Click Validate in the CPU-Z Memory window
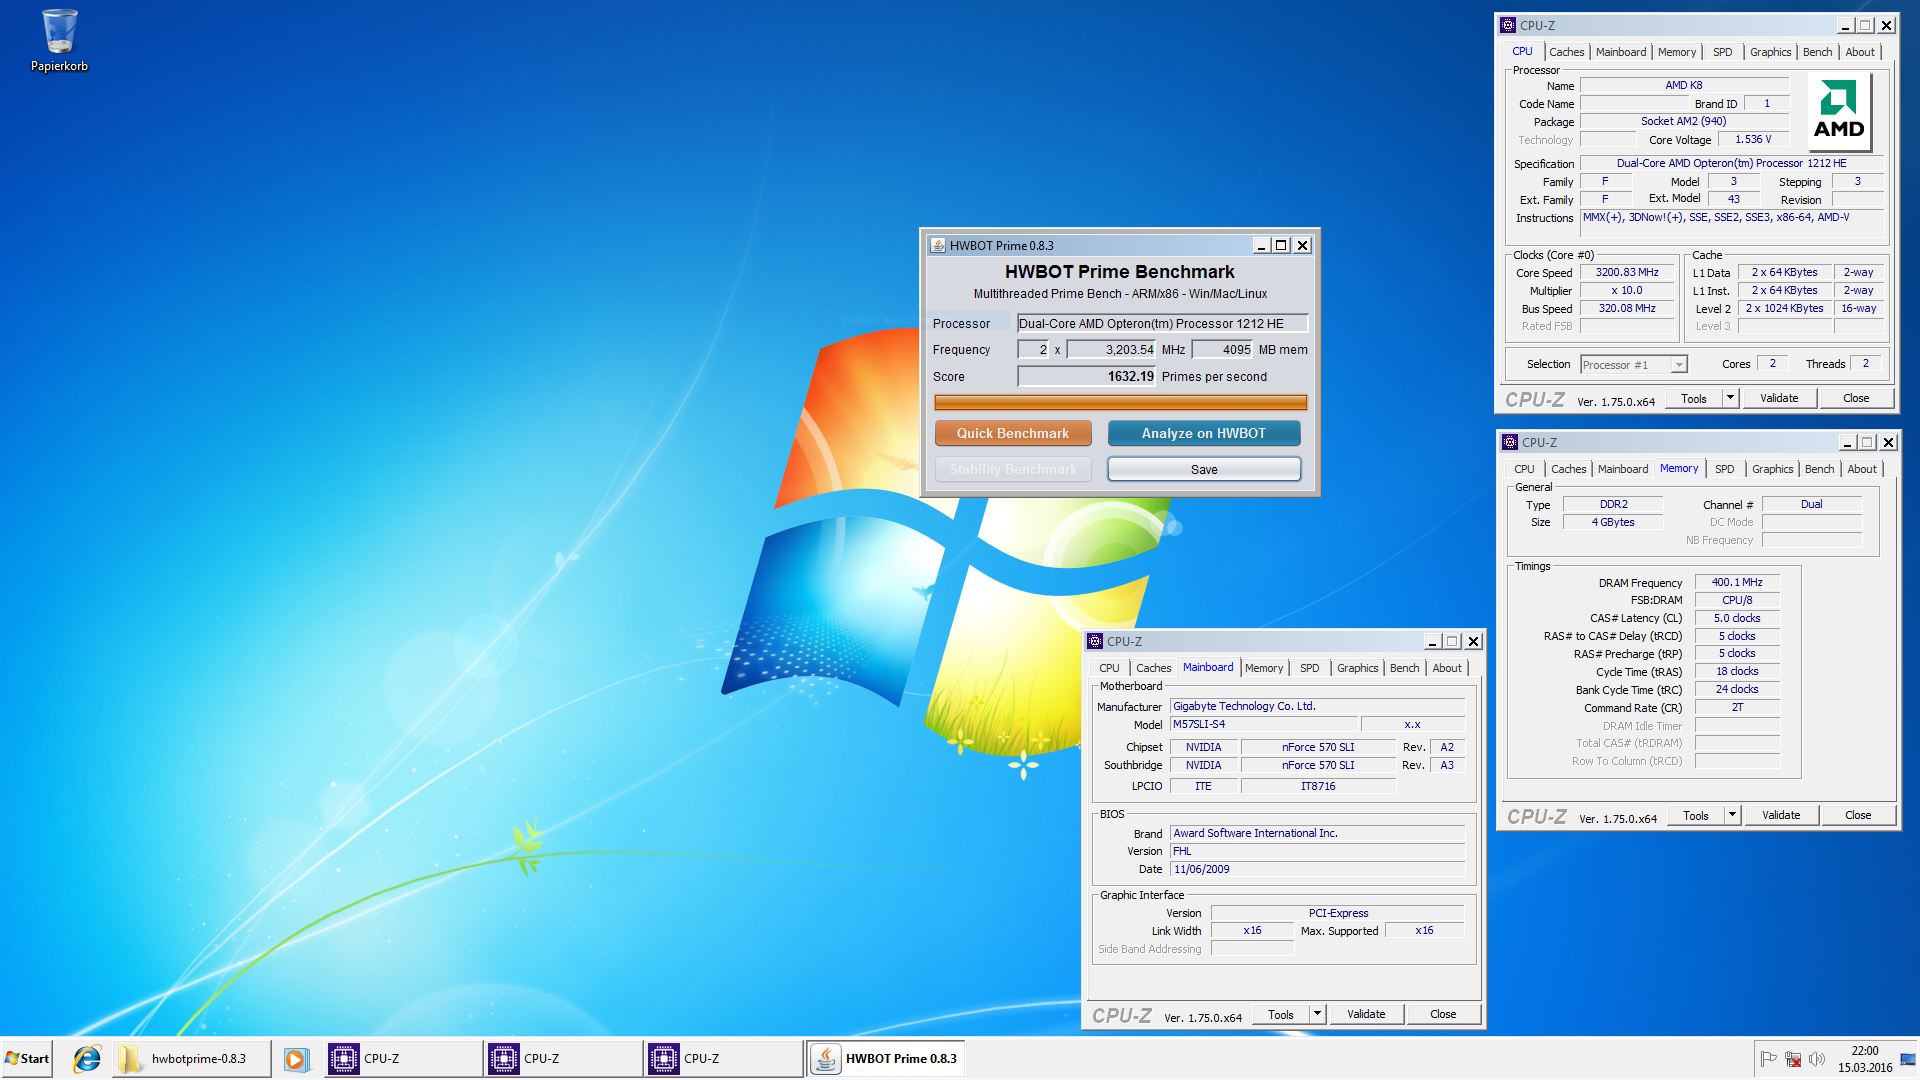Image resolution: width=1920 pixels, height=1080 pixels. [1781, 815]
